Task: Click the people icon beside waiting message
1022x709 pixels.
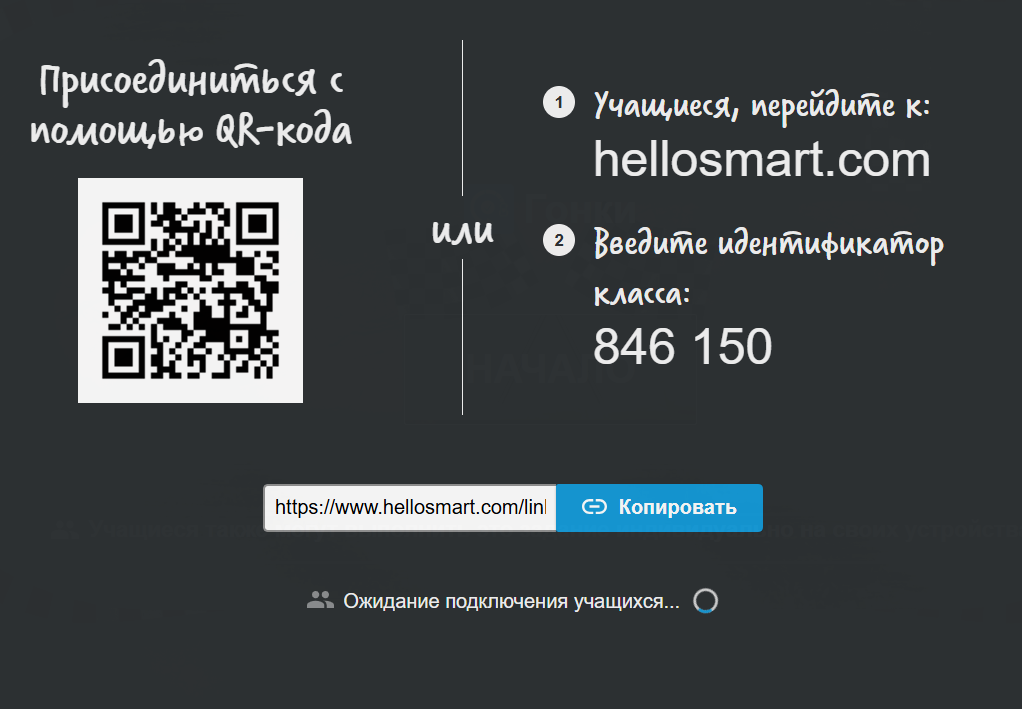Action: pos(320,600)
